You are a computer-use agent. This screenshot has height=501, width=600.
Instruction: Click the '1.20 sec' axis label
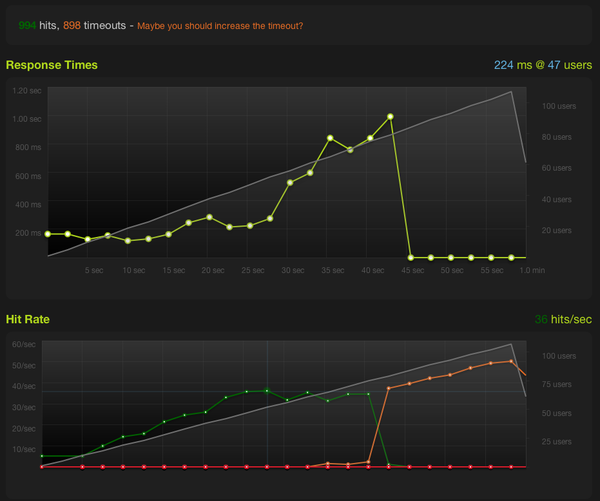(27, 91)
